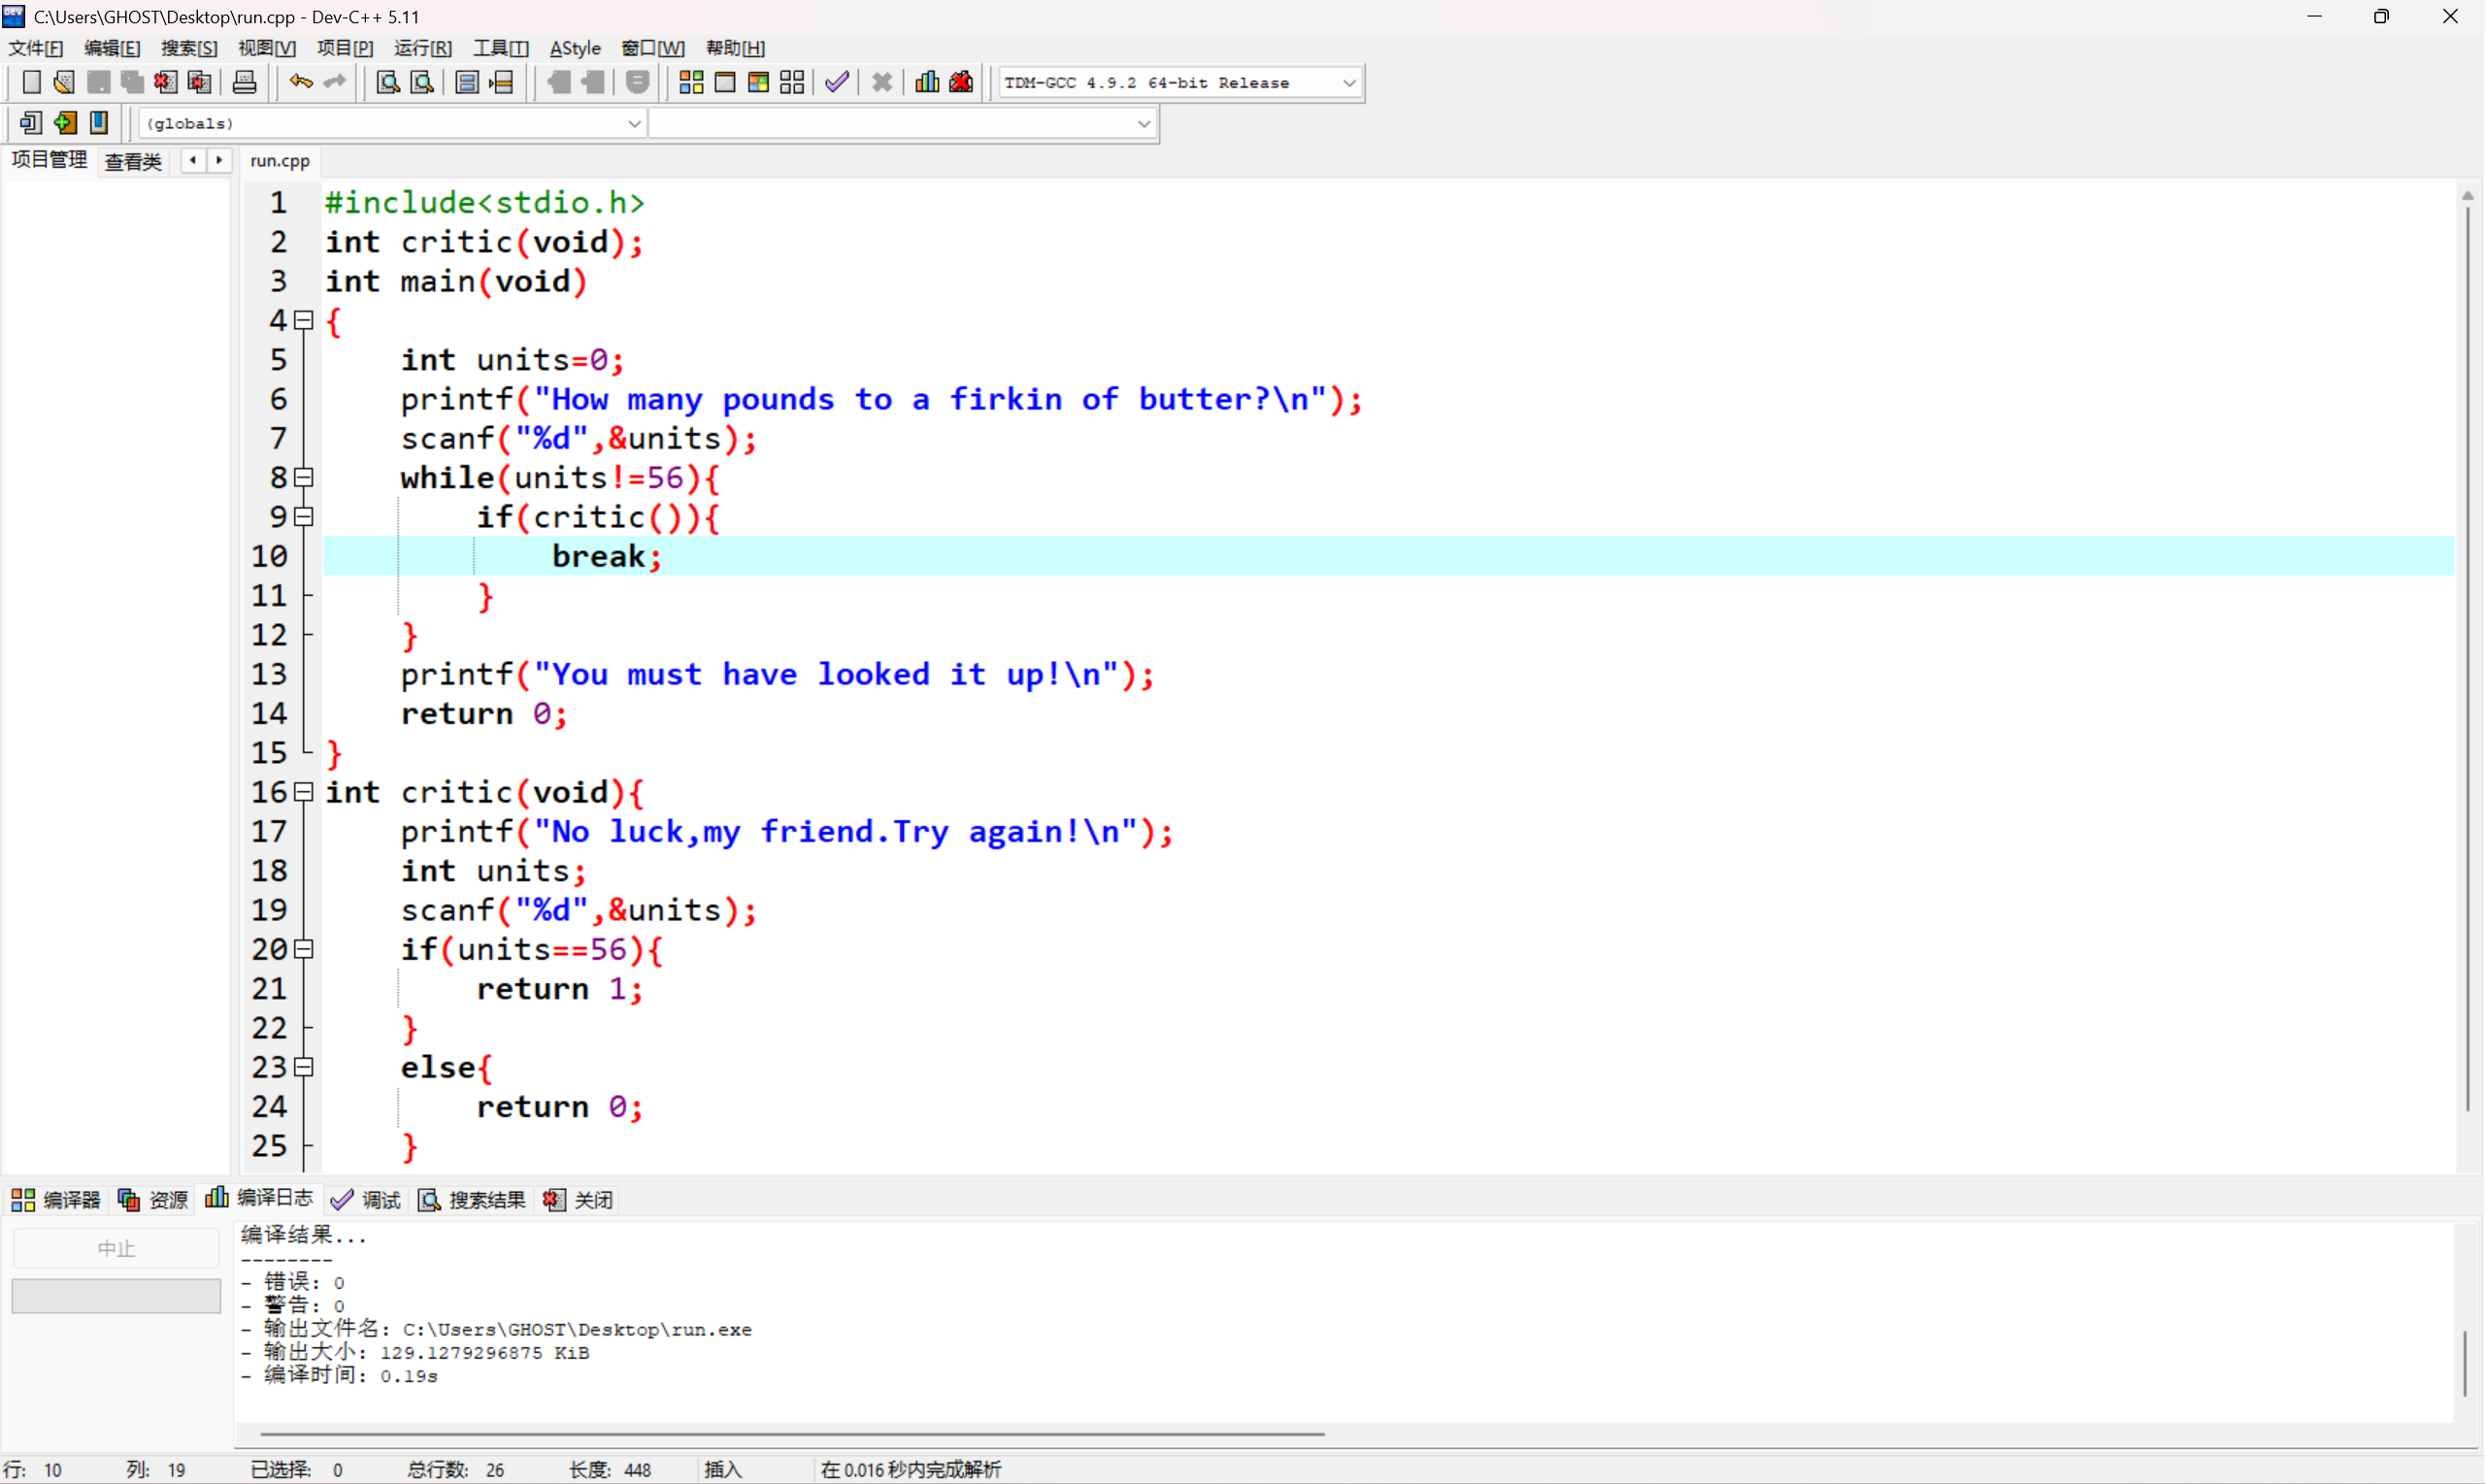Click the Compile four-squares icon
The width and height of the screenshot is (2486, 1484).
(691, 83)
